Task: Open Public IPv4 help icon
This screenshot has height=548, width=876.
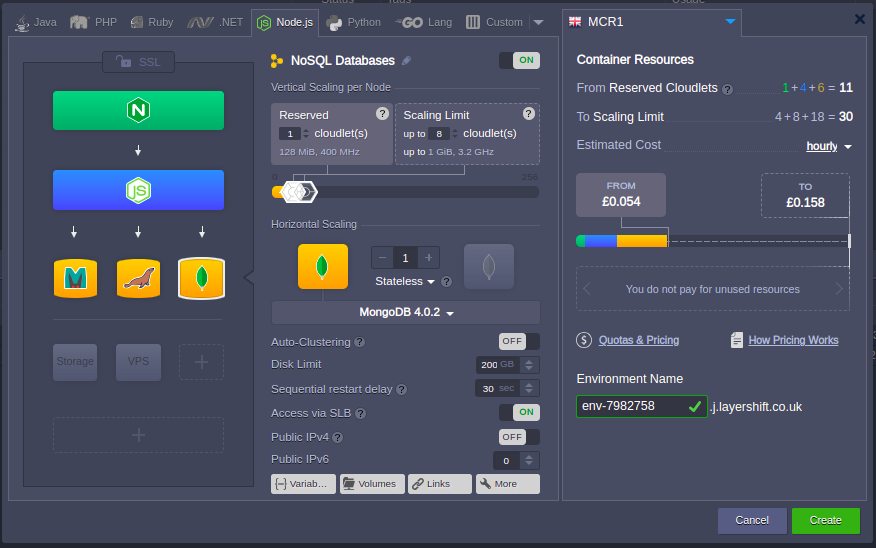Action: coord(337,437)
